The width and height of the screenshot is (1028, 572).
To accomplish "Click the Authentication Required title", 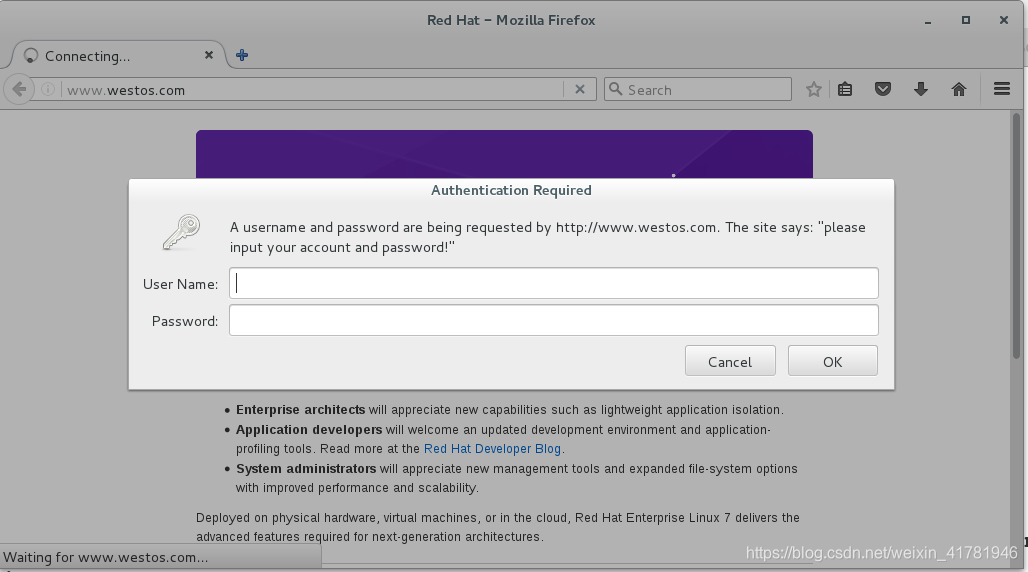I will click(511, 190).
